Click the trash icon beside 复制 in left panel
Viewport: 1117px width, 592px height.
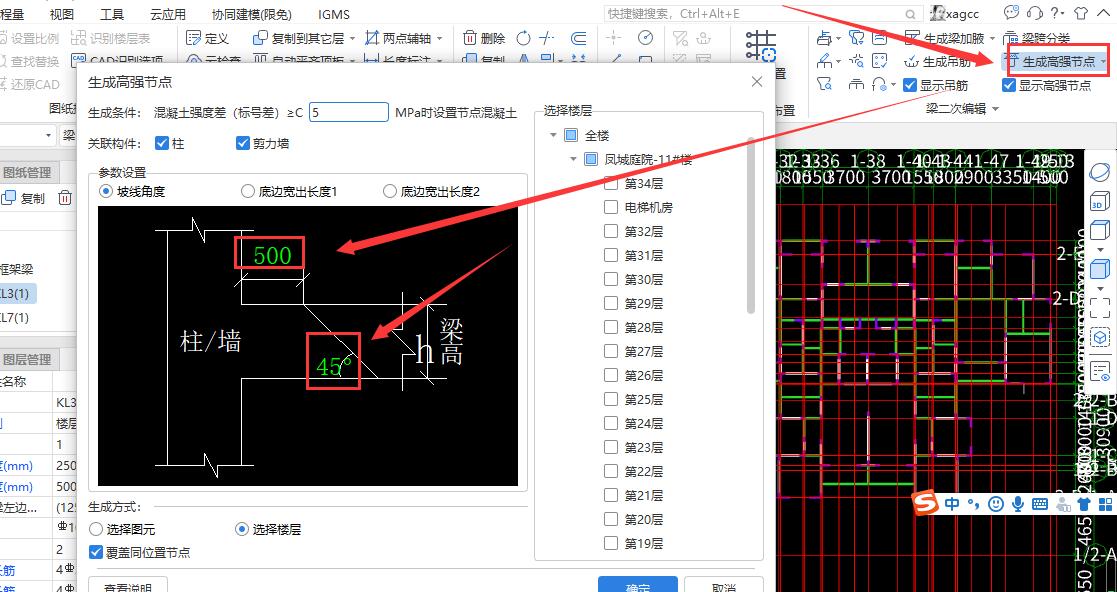point(65,198)
